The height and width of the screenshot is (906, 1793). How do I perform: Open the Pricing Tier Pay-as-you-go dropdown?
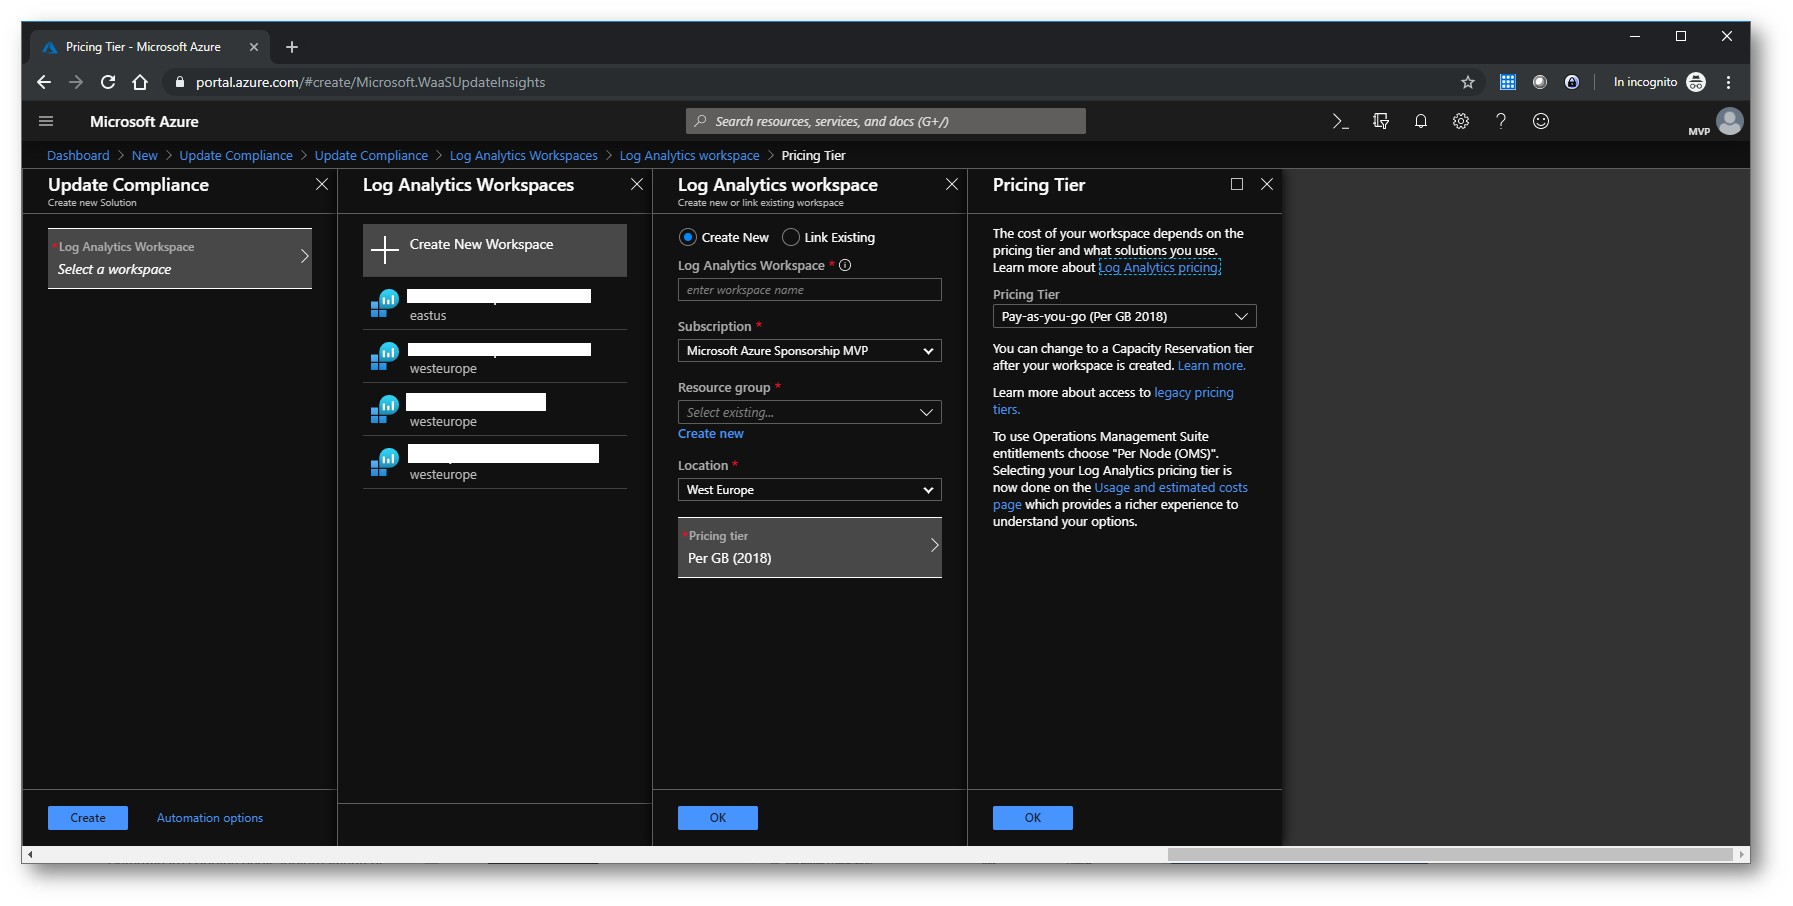[x=1125, y=316]
